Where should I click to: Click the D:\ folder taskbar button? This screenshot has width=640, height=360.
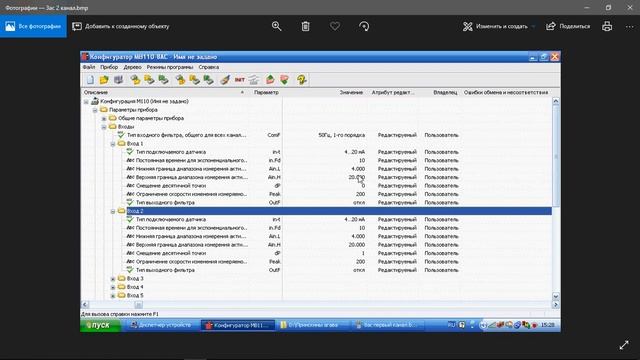(x=313, y=325)
